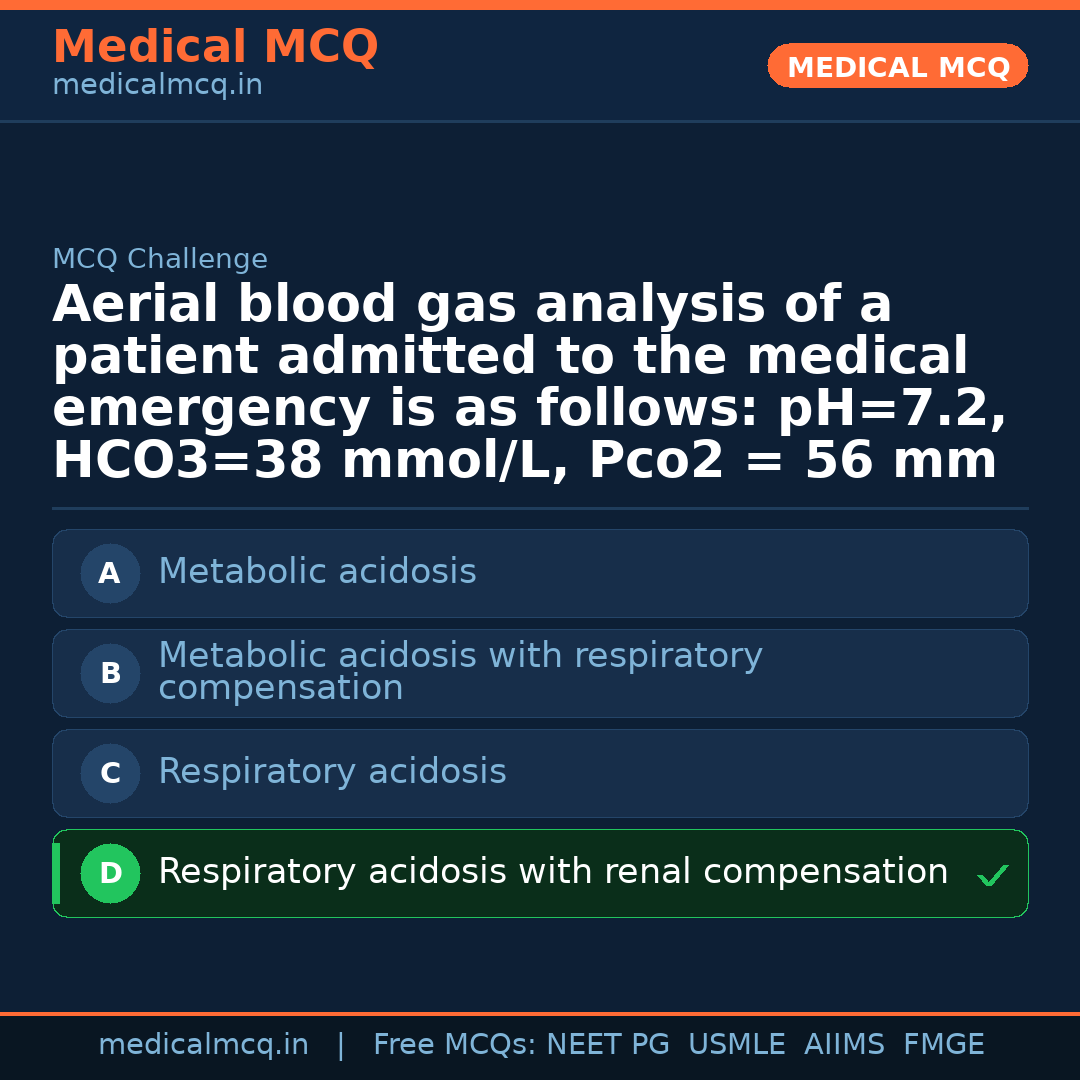
Task: Click the "Free MCQs:" footer label
Action: [454, 1045]
